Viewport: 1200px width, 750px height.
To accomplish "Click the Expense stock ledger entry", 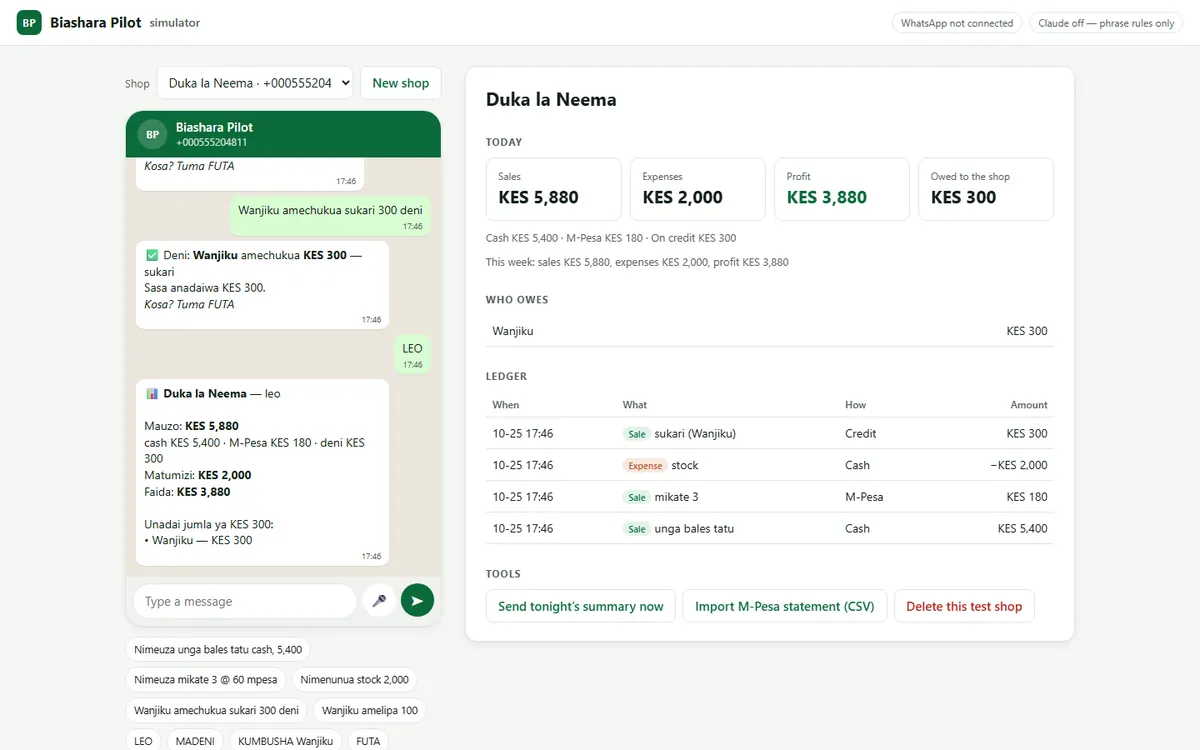I will click(770, 465).
